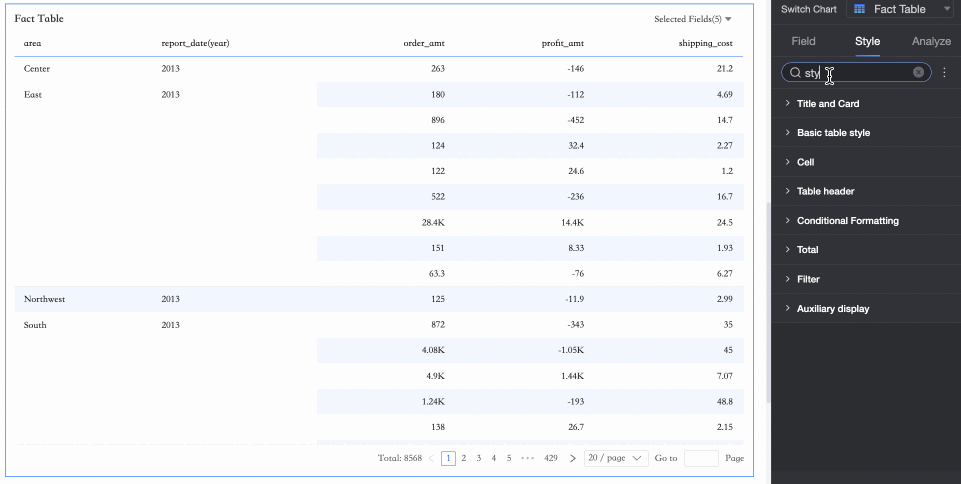Viewport: 961px width, 484px height.
Task: Click the Go to page input field
Action: (701, 458)
